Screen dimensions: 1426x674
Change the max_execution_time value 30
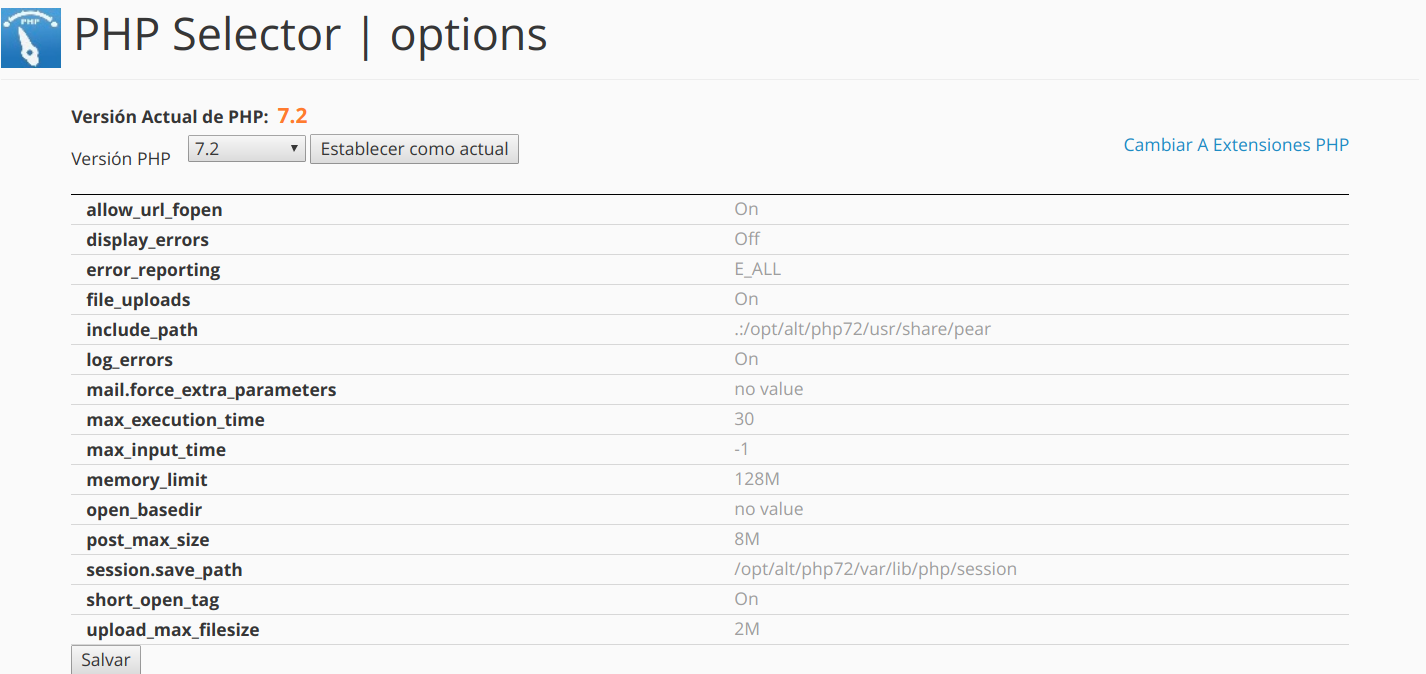tap(744, 419)
